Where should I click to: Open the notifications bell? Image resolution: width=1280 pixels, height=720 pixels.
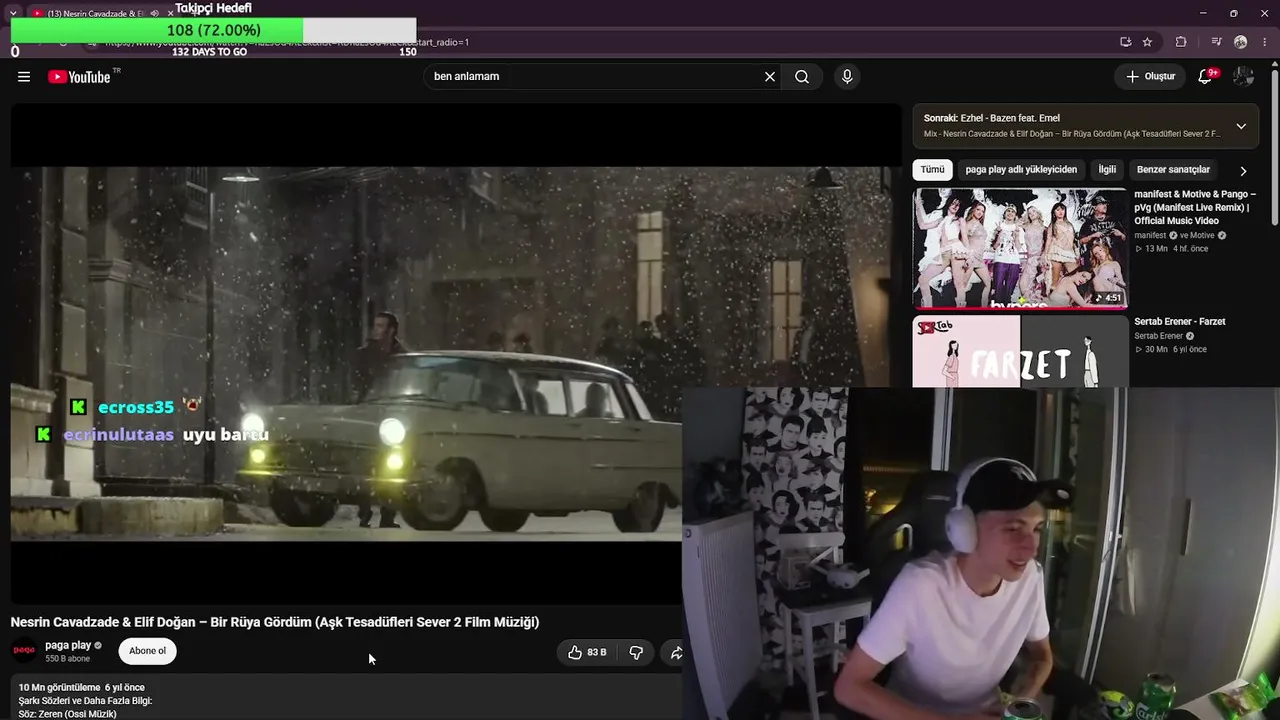point(1206,77)
